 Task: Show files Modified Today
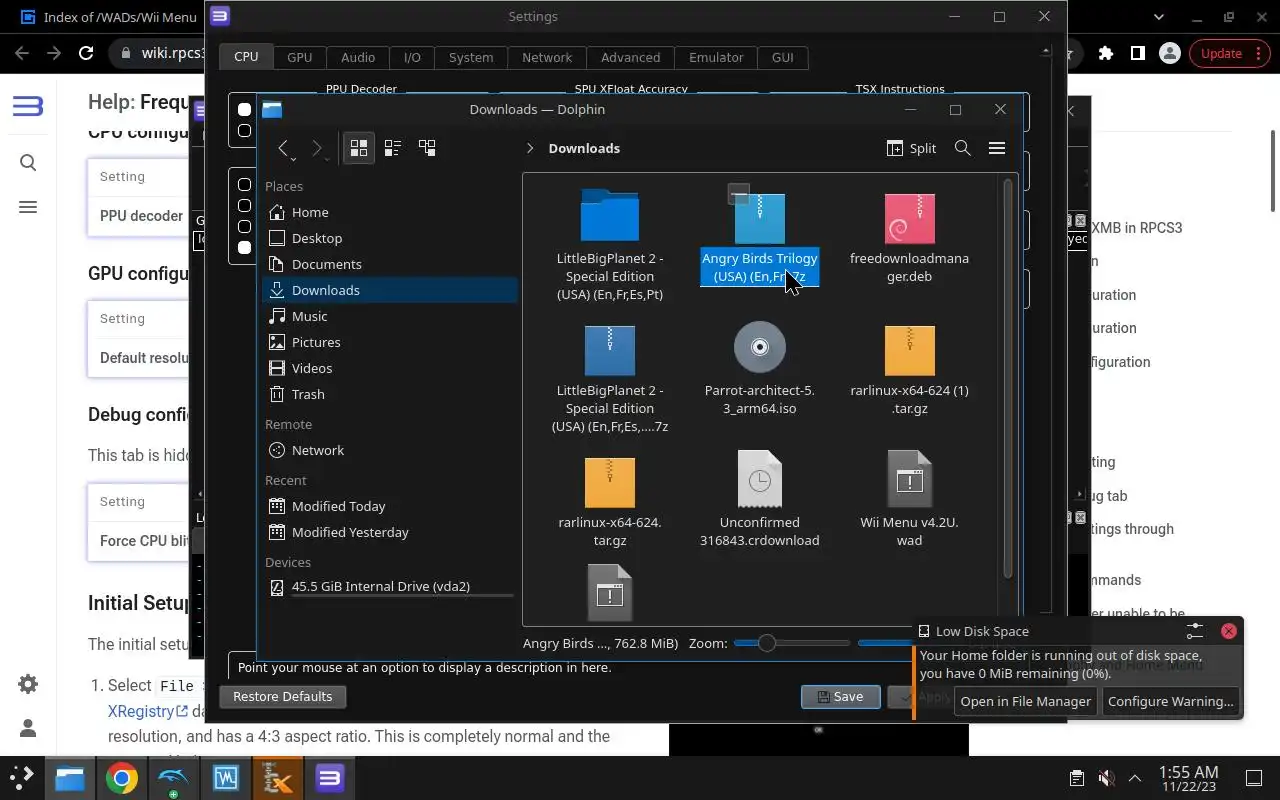tap(390, 506)
